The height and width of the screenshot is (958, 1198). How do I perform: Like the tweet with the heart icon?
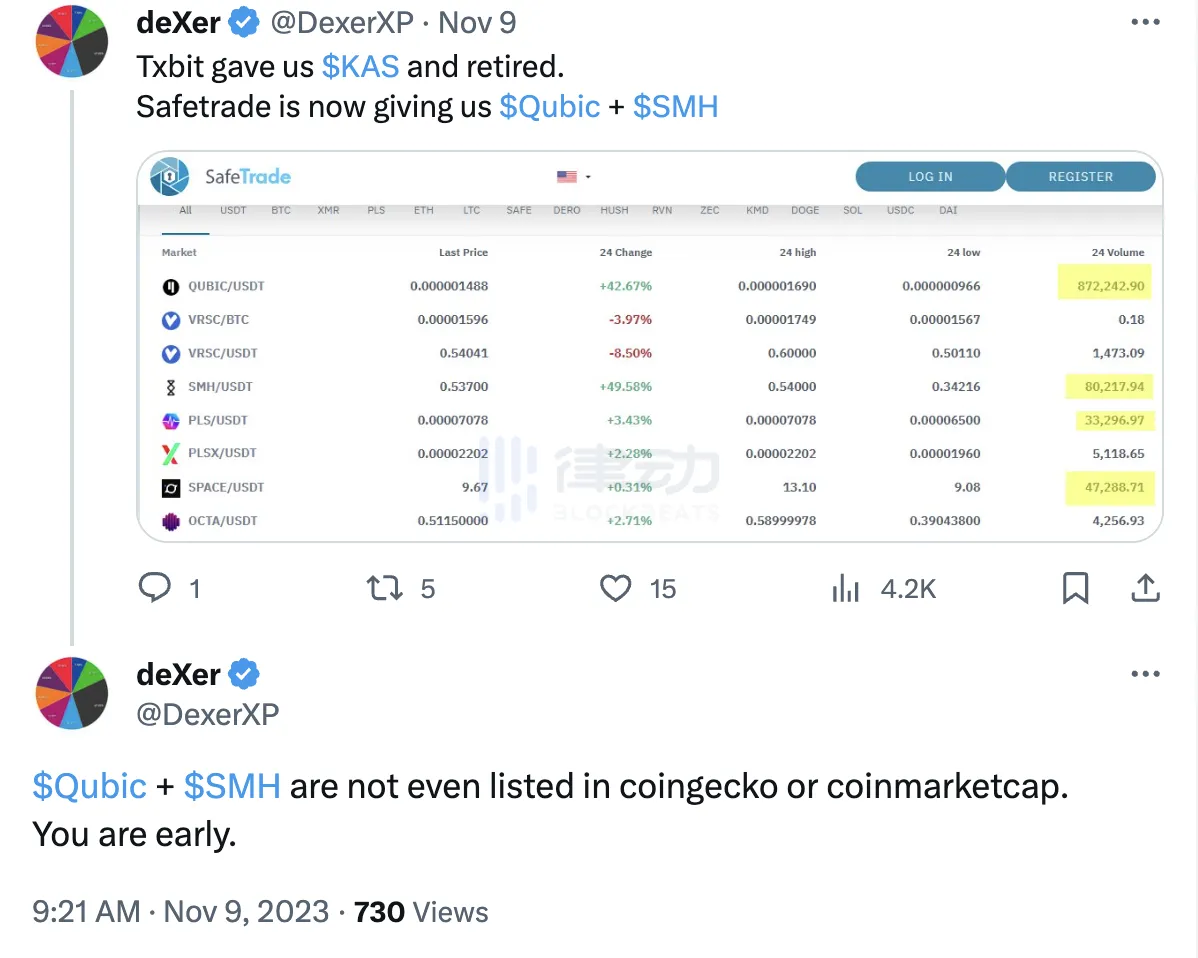(615, 588)
